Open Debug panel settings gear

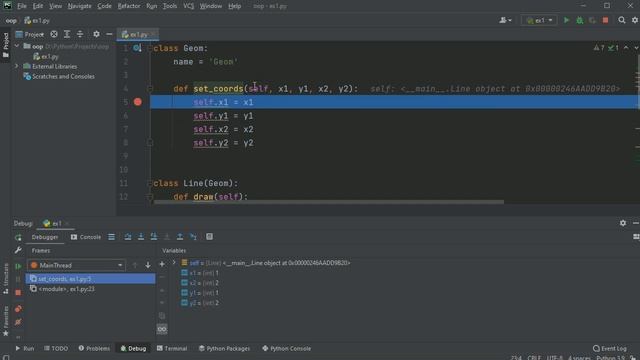click(623, 223)
